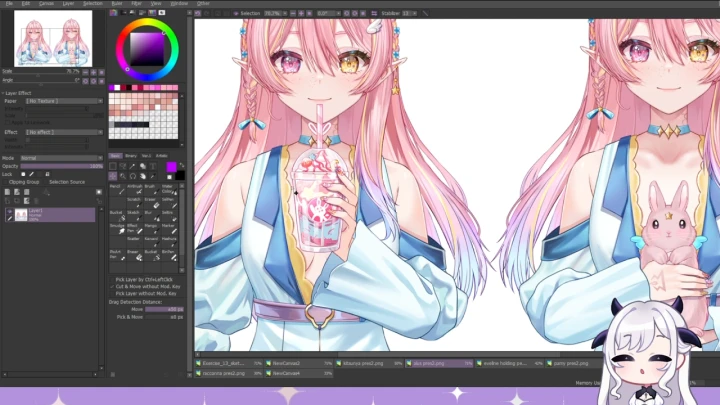Switch to the Artistic brush tab

(162, 156)
